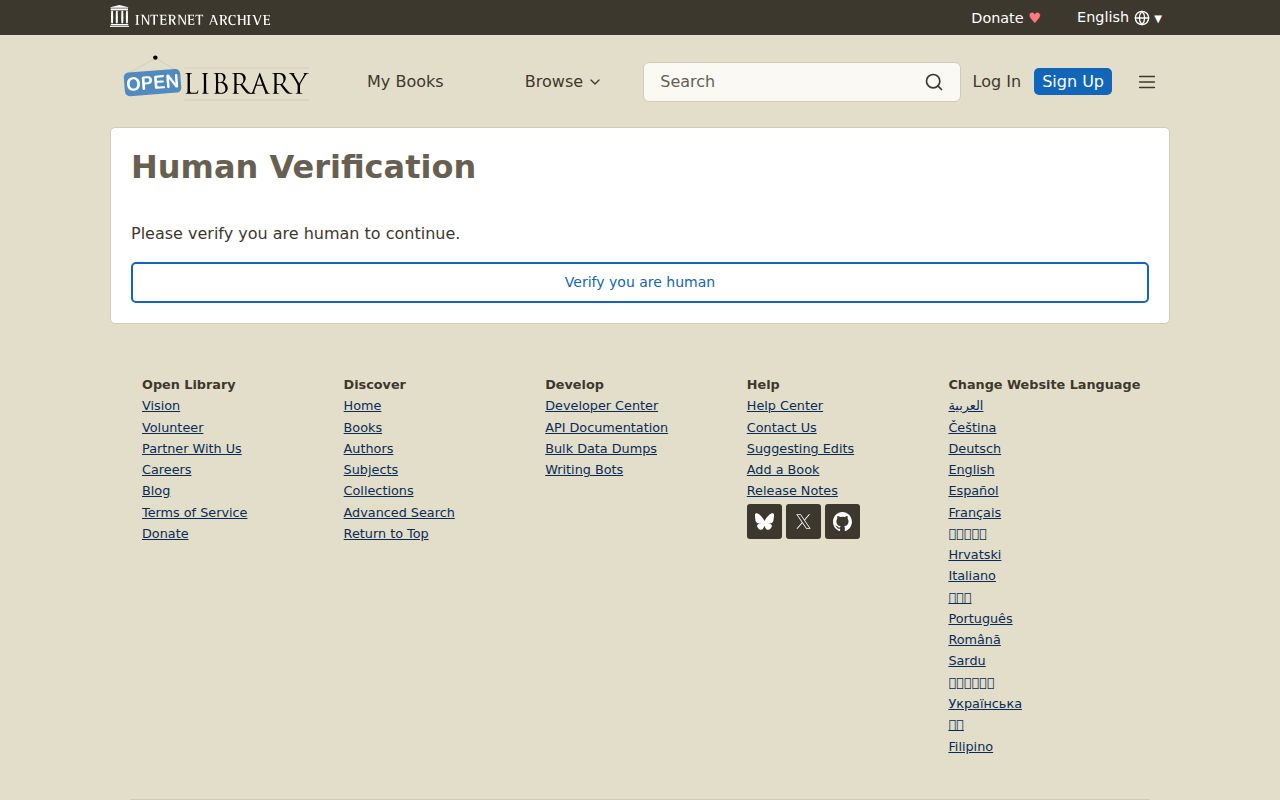Open the Books link under Discover

click(x=363, y=427)
